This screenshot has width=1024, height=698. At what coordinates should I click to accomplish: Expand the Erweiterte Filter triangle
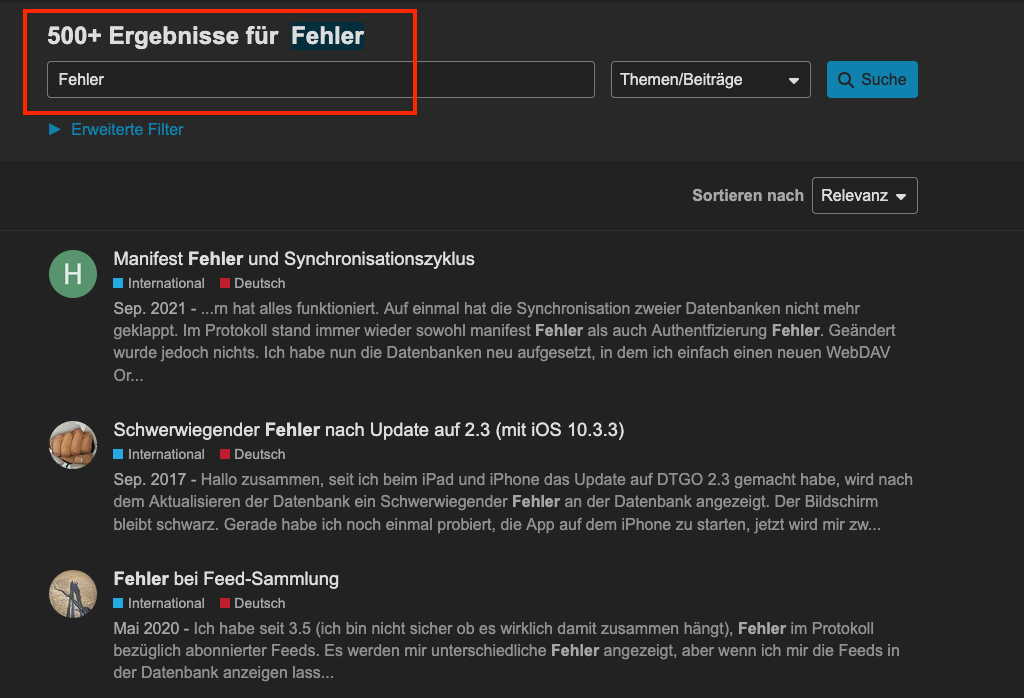[55, 129]
